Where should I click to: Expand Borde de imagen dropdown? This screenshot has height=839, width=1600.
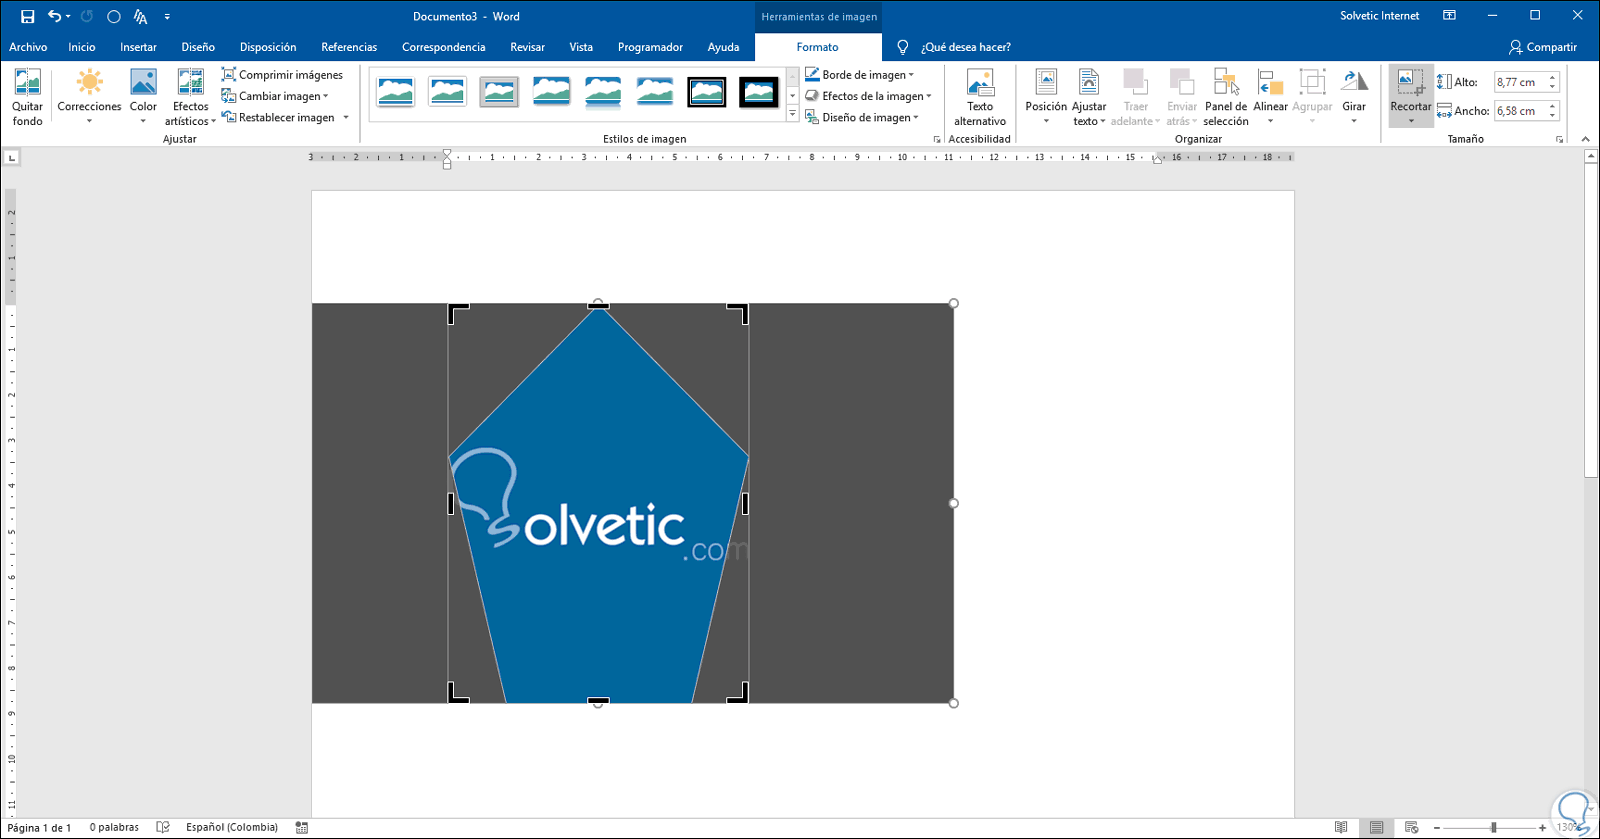[911, 75]
